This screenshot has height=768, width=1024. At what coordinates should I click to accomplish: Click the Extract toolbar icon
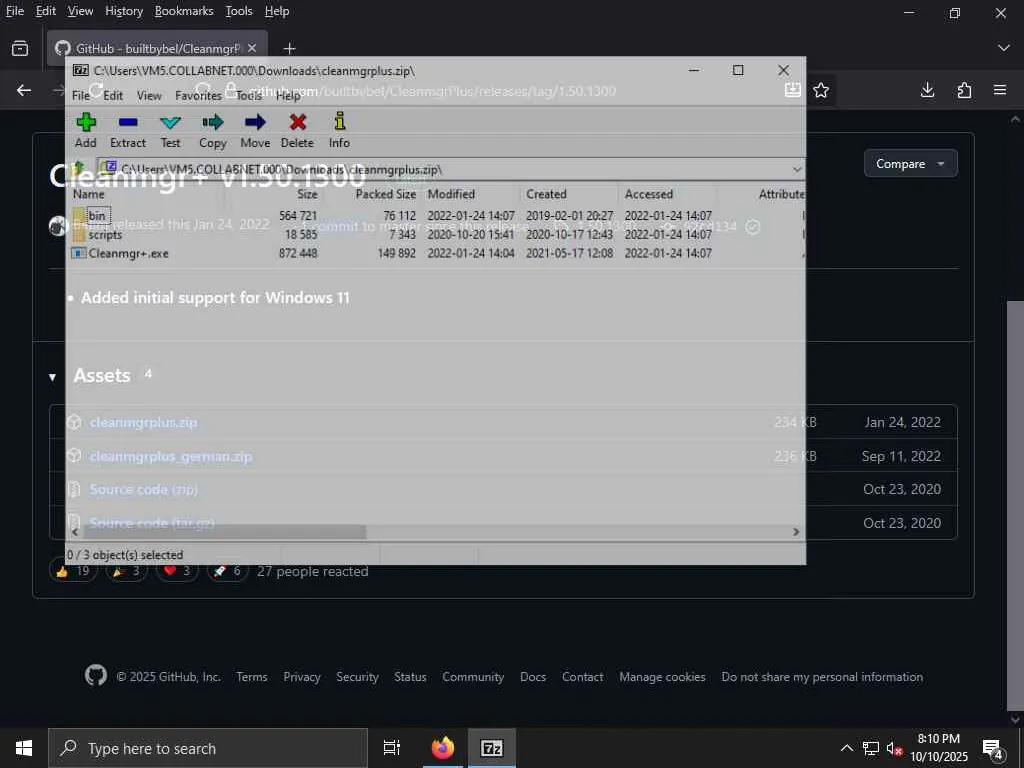128,130
